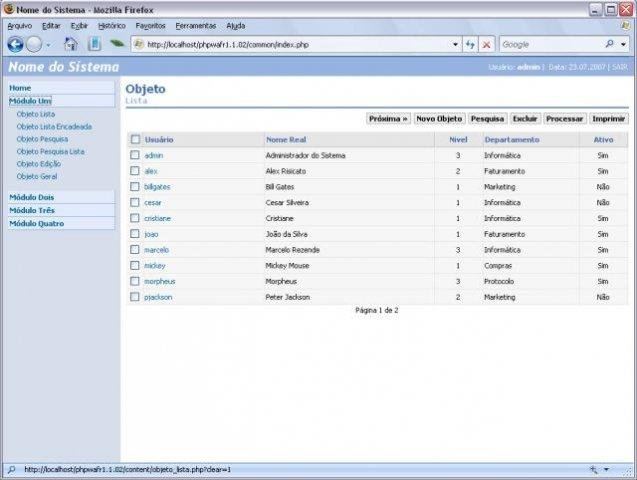Focus the address bar URL field
The height and width of the screenshot is (480, 637).
coord(297,45)
